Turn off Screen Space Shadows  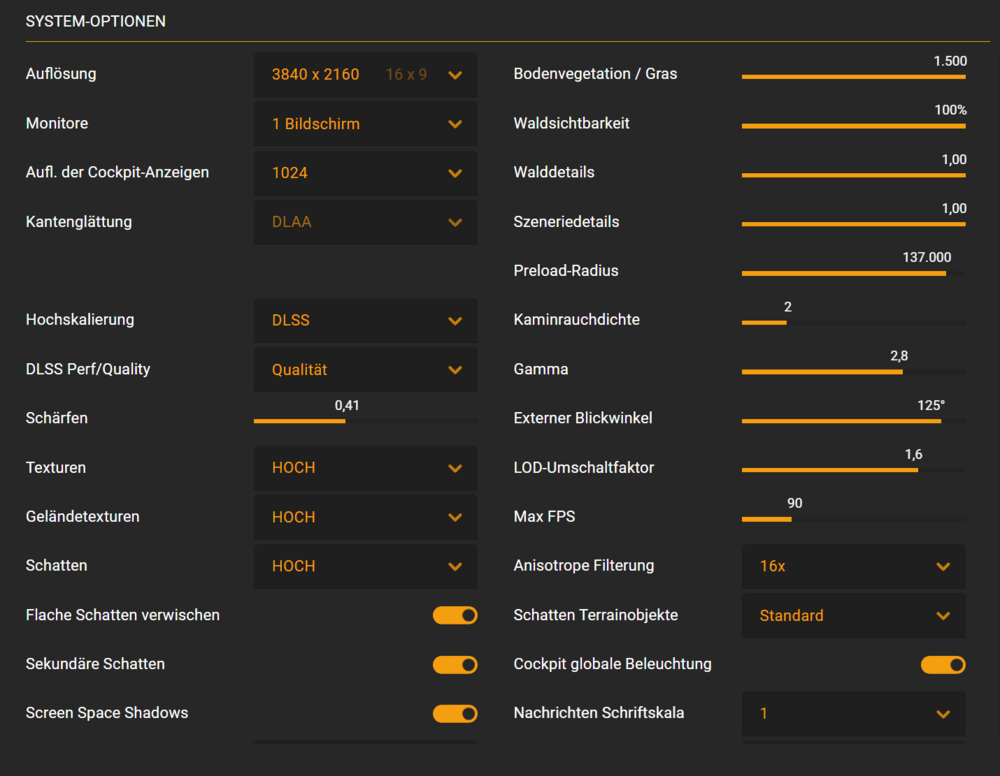pyautogui.click(x=455, y=713)
